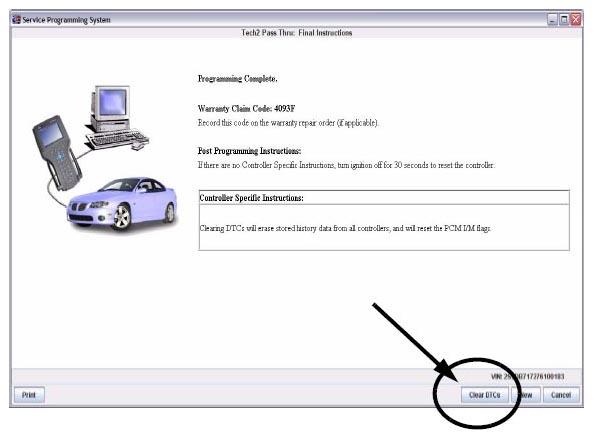Click the Print button
Image resolution: width=593 pixels, height=439 pixels.
point(29,395)
